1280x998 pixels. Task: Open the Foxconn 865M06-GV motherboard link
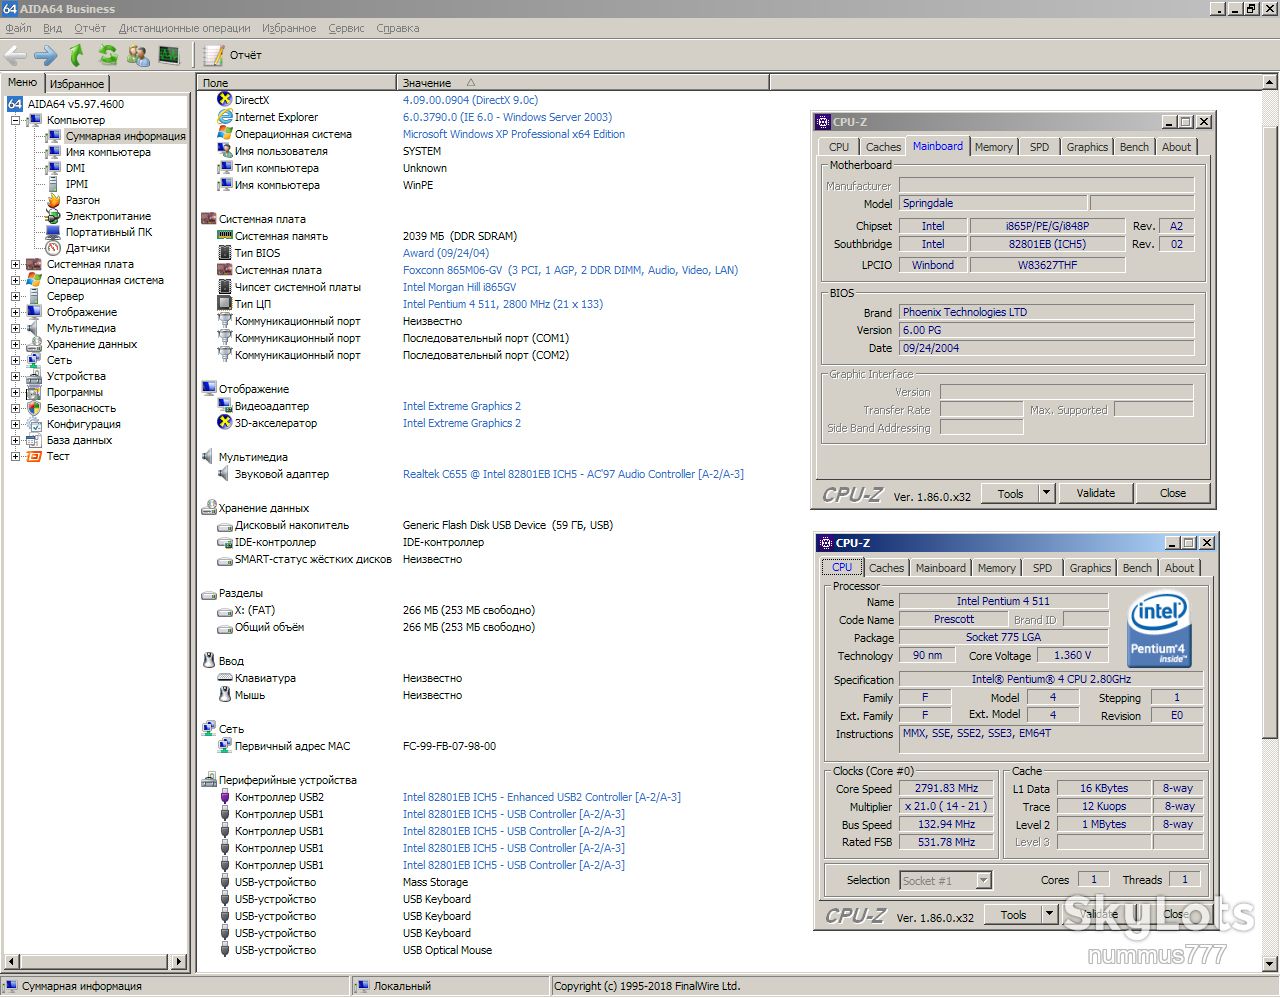pos(570,270)
